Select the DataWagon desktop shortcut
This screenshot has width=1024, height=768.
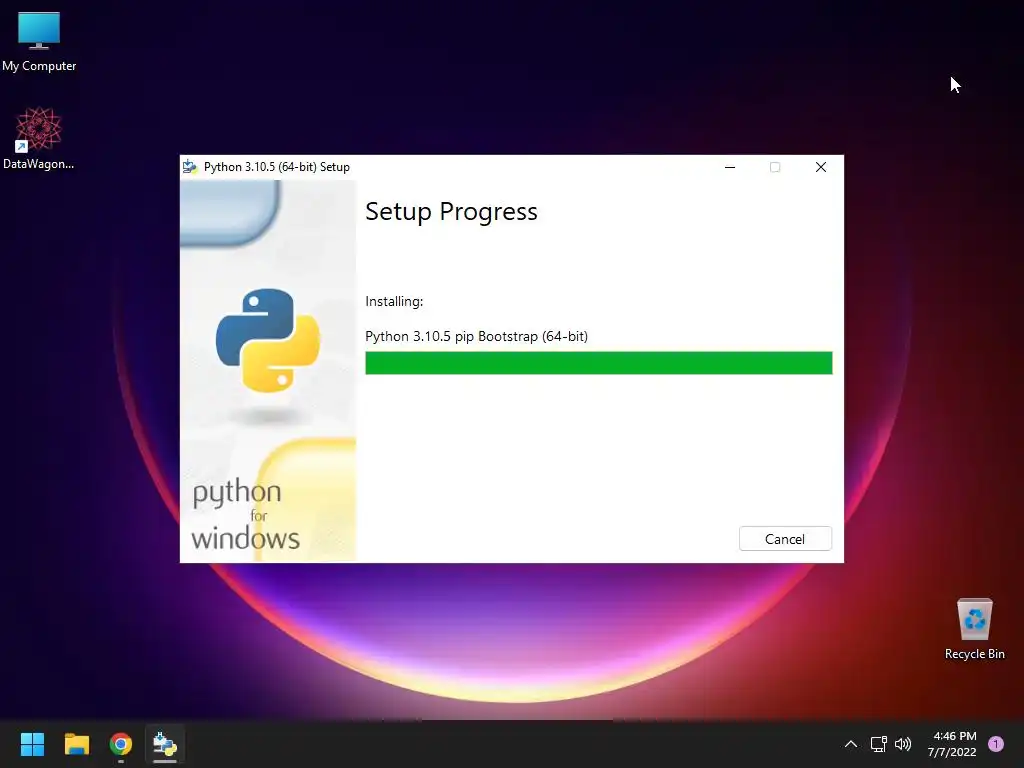click(39, 138)
